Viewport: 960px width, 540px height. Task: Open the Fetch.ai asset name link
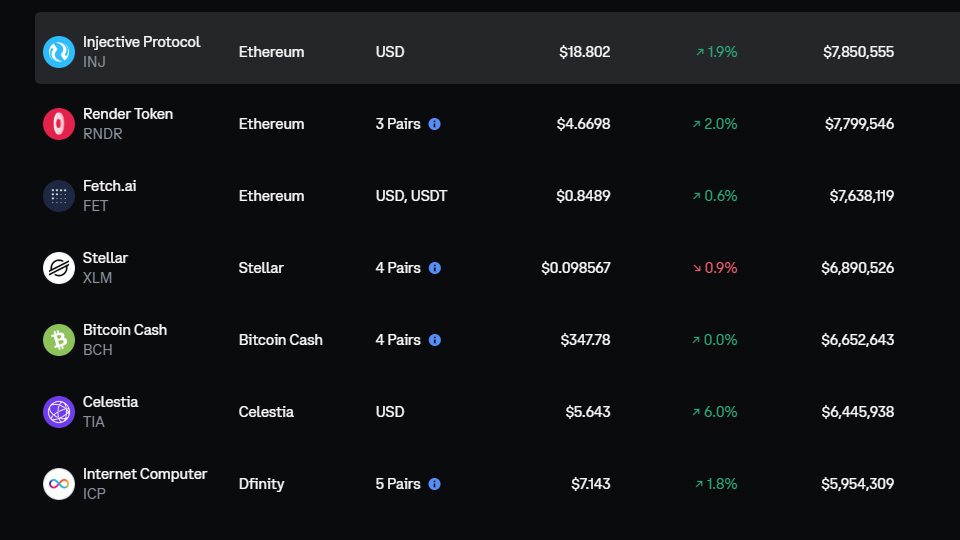[x=109, y=186]
